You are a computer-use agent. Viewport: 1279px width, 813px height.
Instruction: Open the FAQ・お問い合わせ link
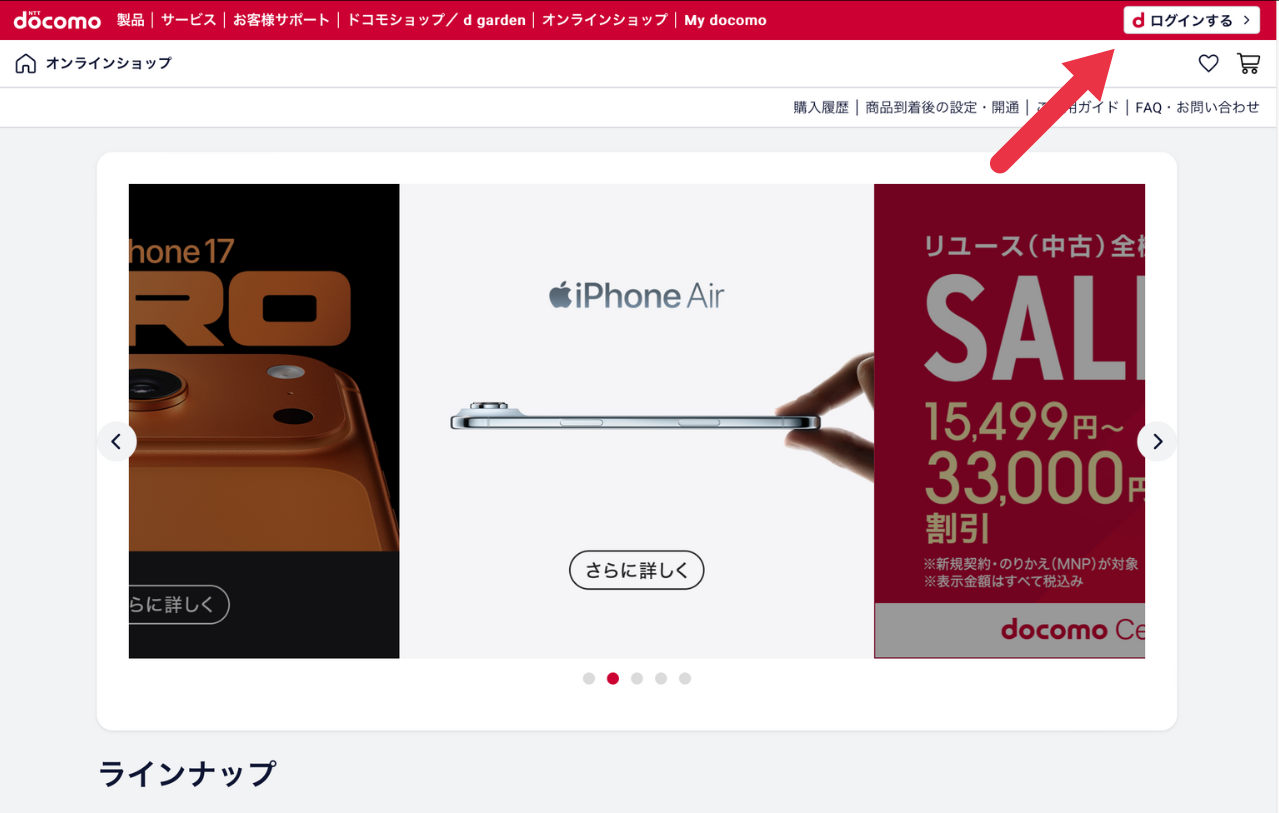click(1197, 107)
